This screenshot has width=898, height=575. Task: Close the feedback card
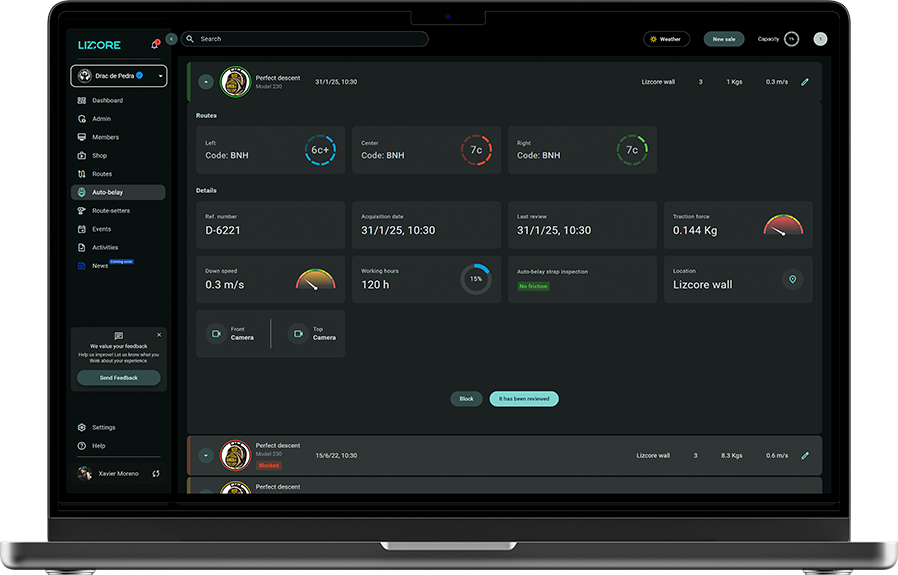[x=159, y=335]
